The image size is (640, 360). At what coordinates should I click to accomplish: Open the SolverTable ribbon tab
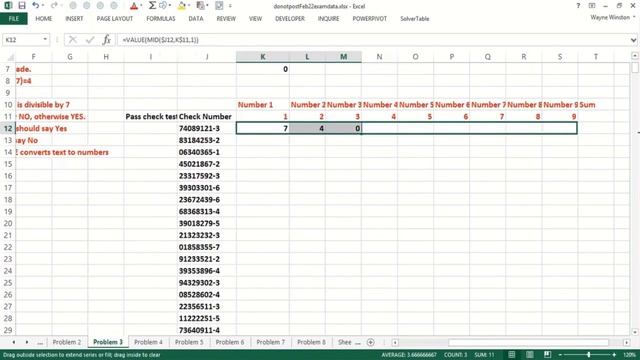click(x=415, y=19)
